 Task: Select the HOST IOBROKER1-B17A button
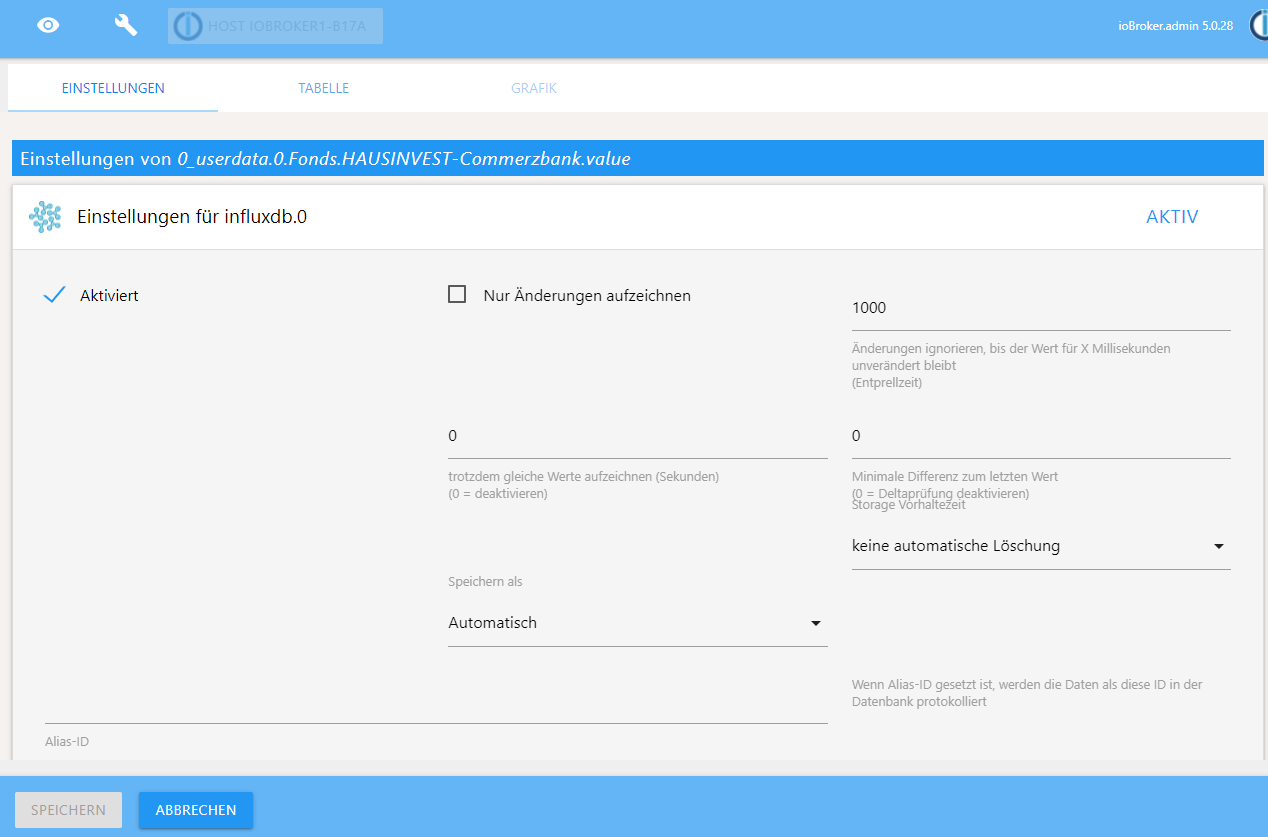[x=275, y=26]
